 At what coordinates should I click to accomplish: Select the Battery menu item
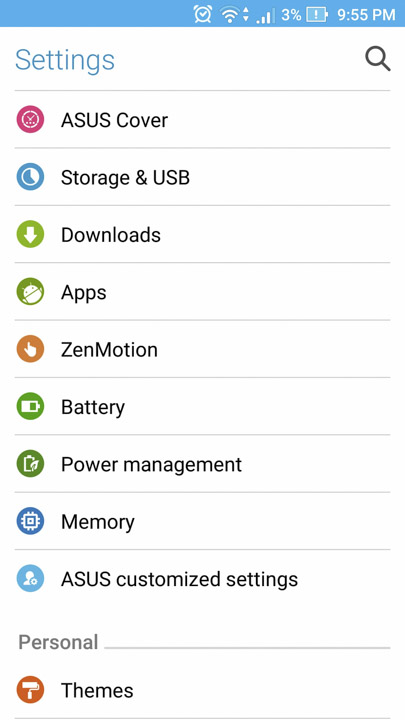(202, 406)
